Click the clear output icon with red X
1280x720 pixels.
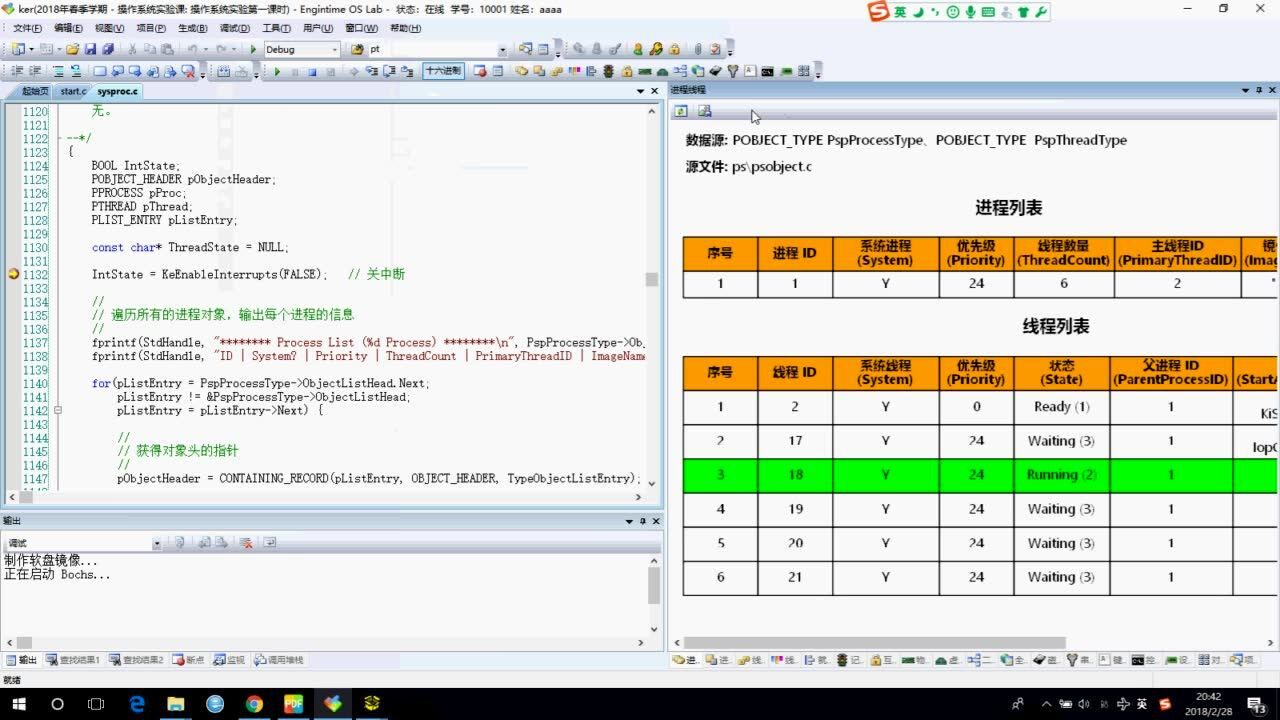point(246,543)
